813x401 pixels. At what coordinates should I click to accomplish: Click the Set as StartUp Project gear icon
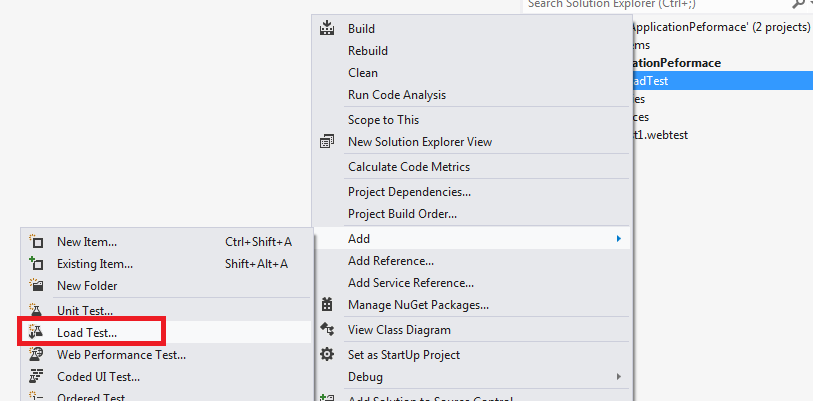pos(327,355)
